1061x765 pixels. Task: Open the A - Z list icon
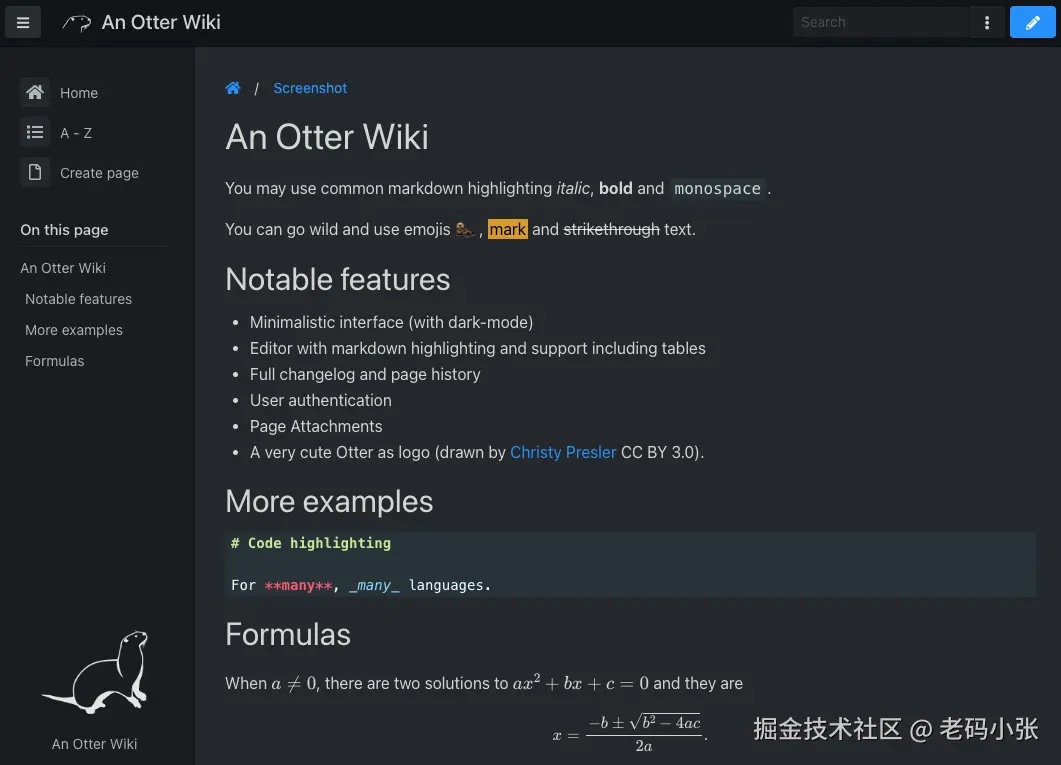[x=35, y=133]
